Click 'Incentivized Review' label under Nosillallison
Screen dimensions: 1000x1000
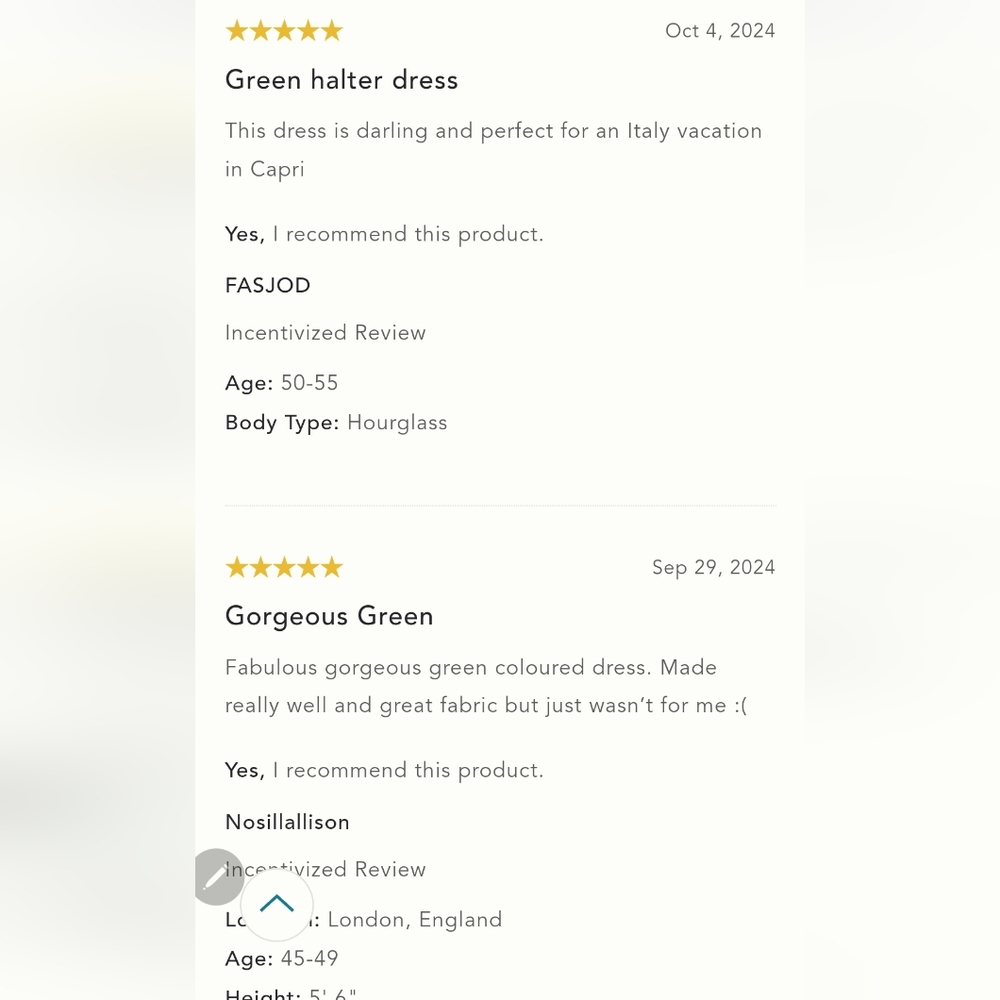[x=325, y=869]
